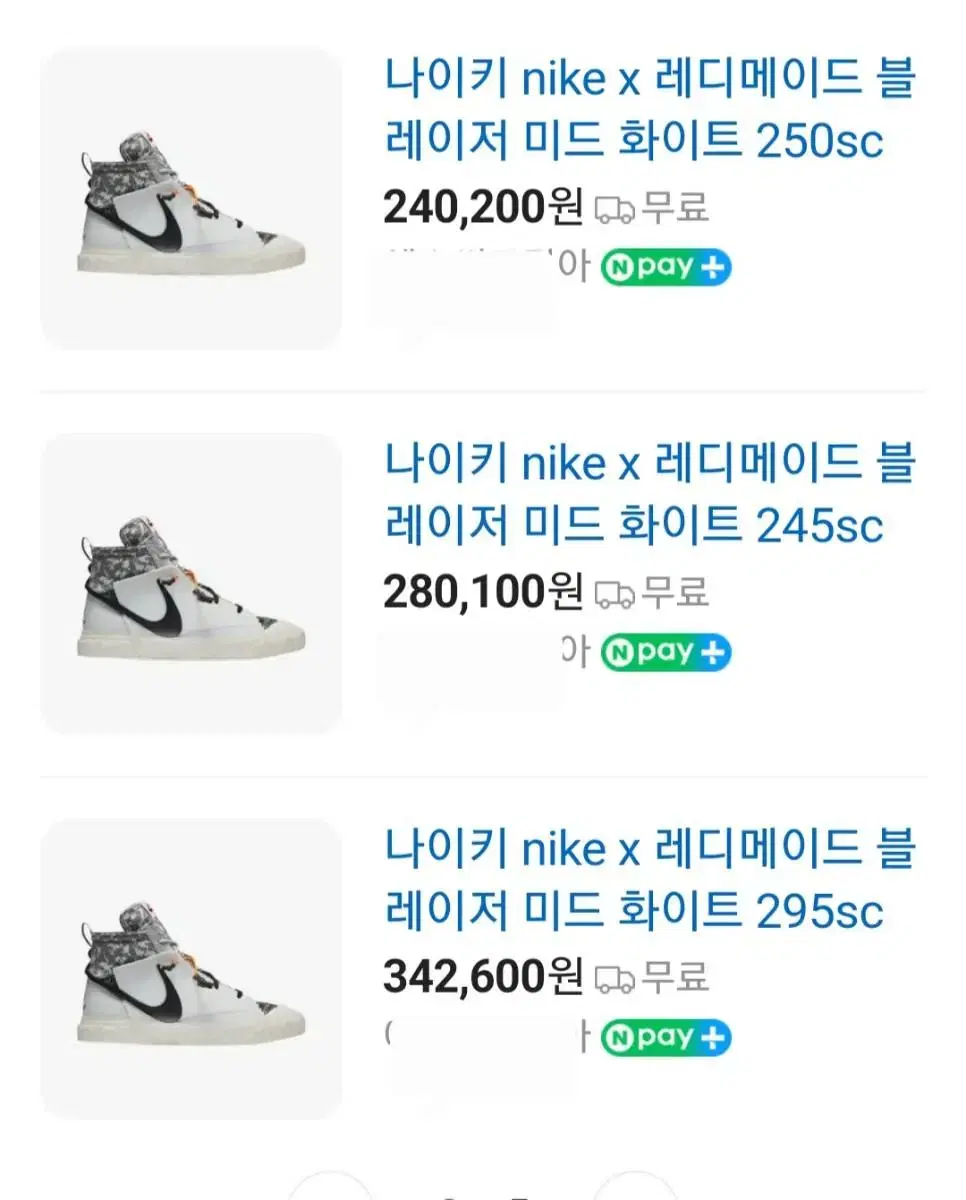Click the Npay+ badge on second listing
Screen dimensions: 966x1200
[x=666, y=653]
